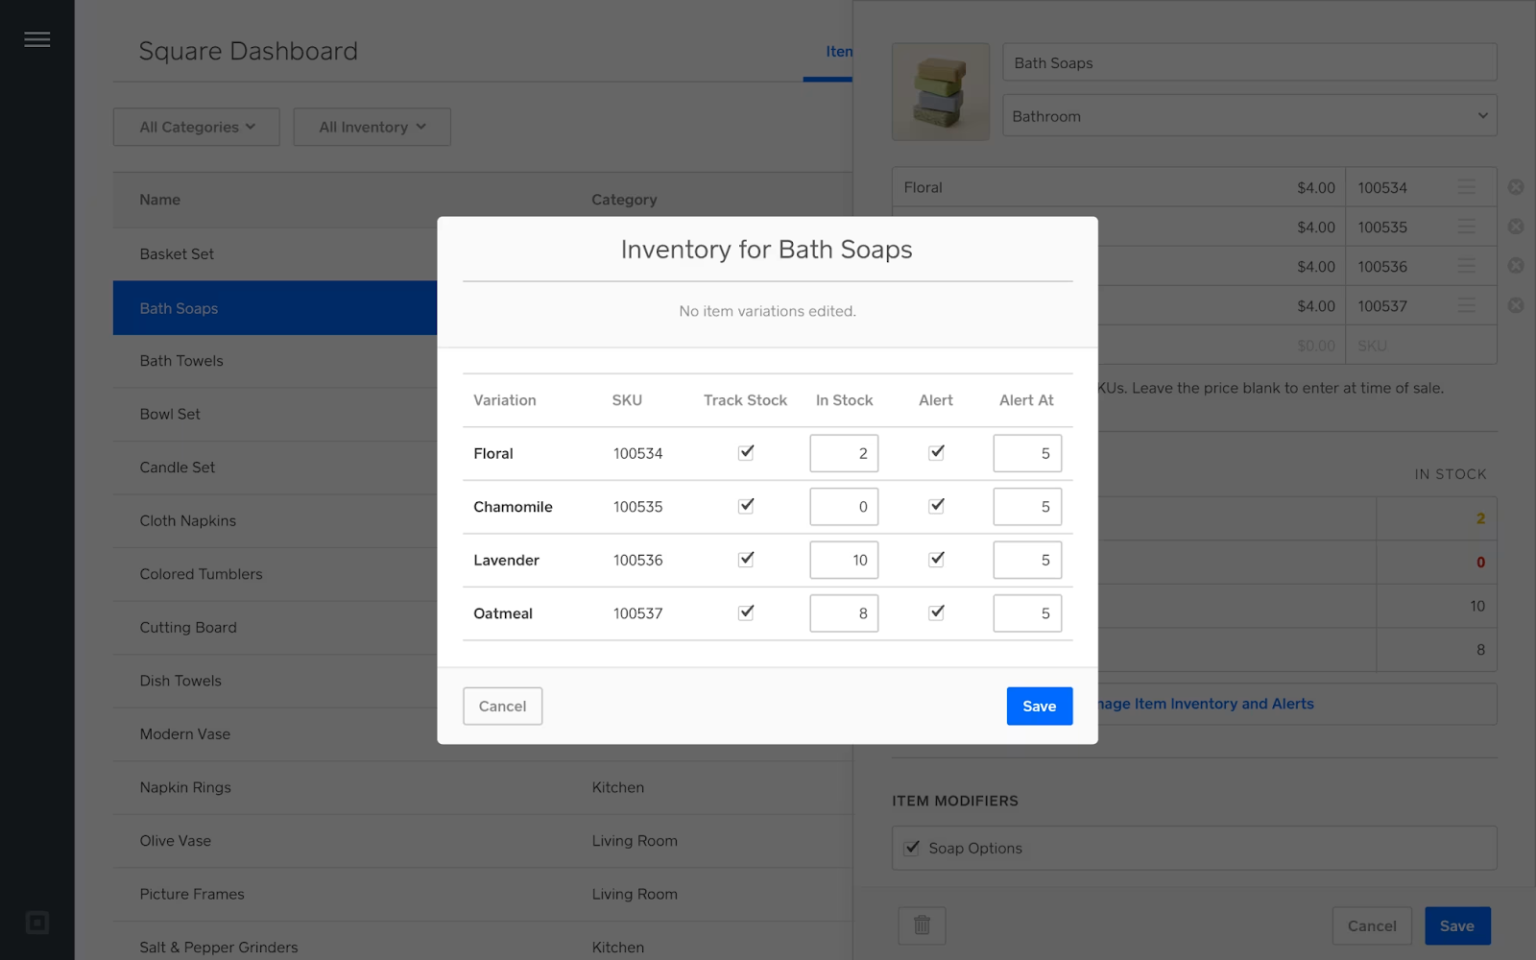The width and height of the screenshot is (1536, 960).
Task: Click the trash delete icon
Action: click(921, 925)
